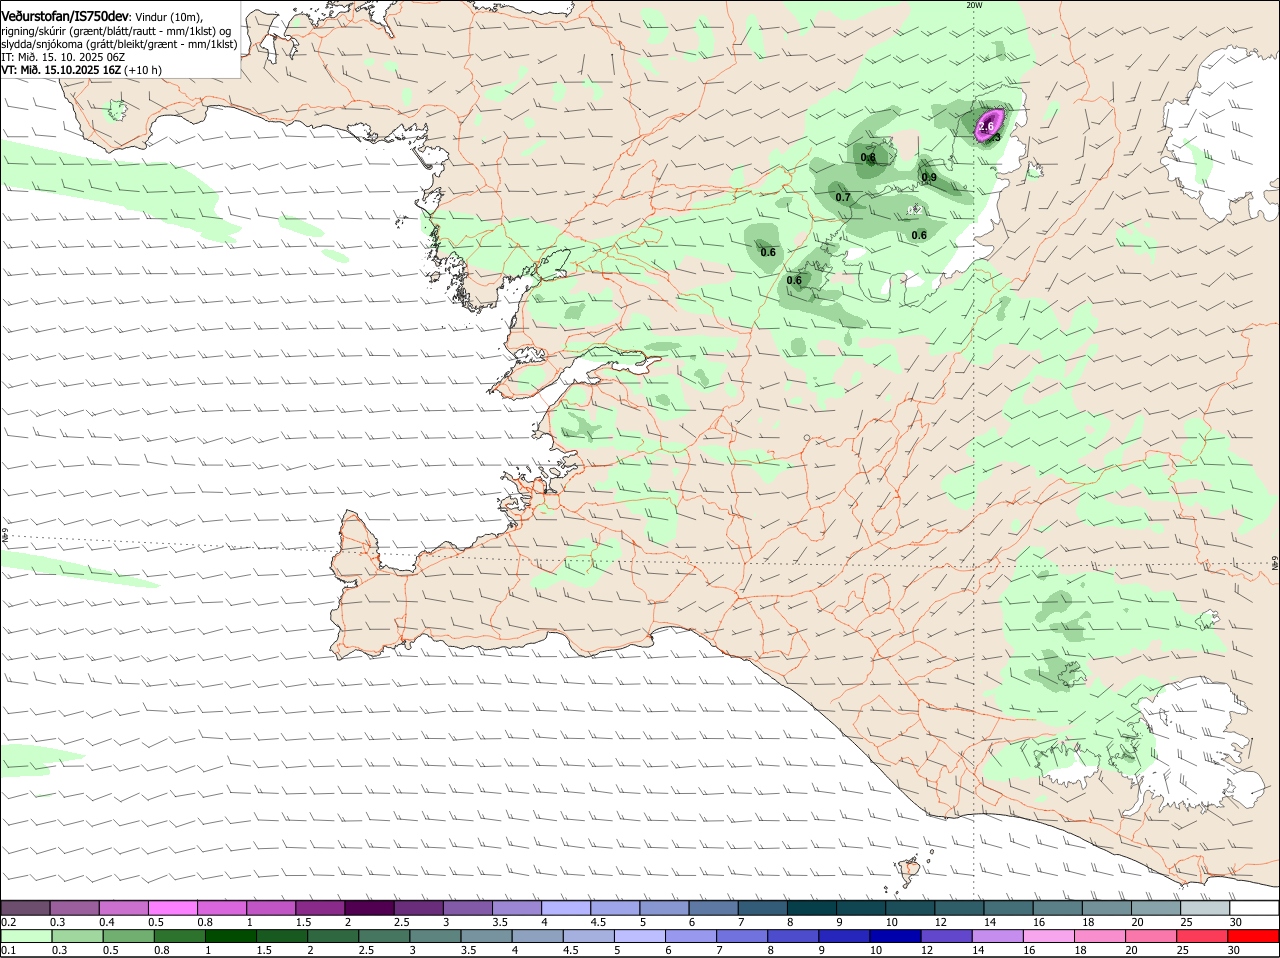Click the 0.9 precipitation value on map
The height and width of the screenshot is (958, 1280).
[929, 178]
